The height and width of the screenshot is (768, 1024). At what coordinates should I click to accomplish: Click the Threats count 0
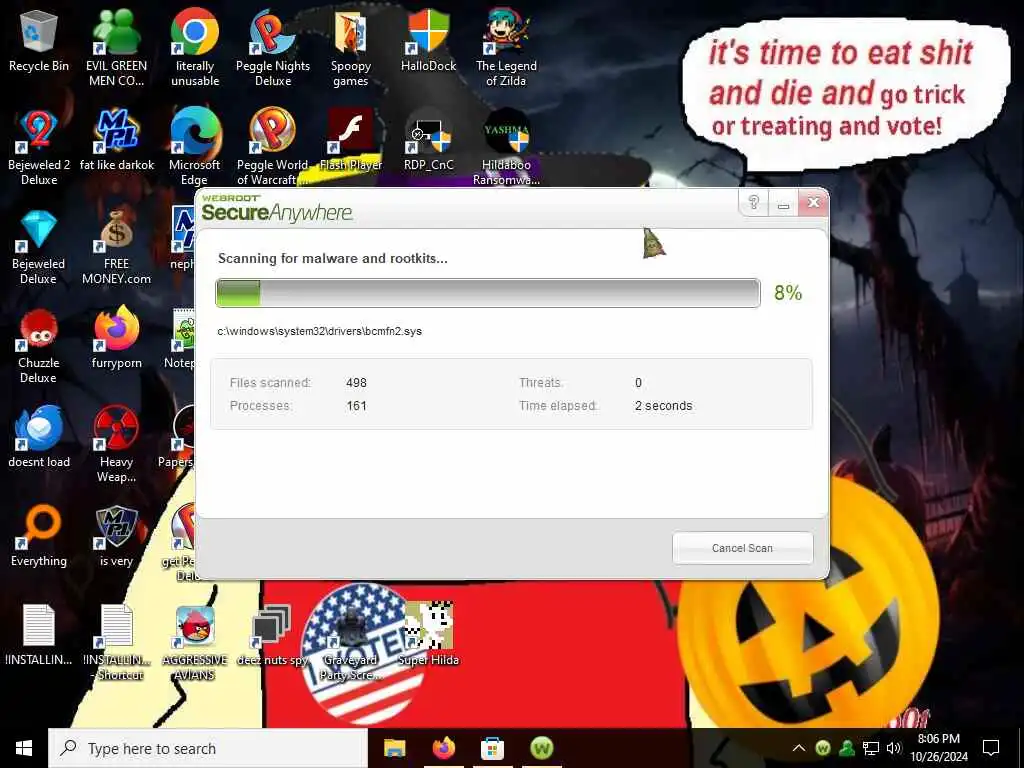639,383
